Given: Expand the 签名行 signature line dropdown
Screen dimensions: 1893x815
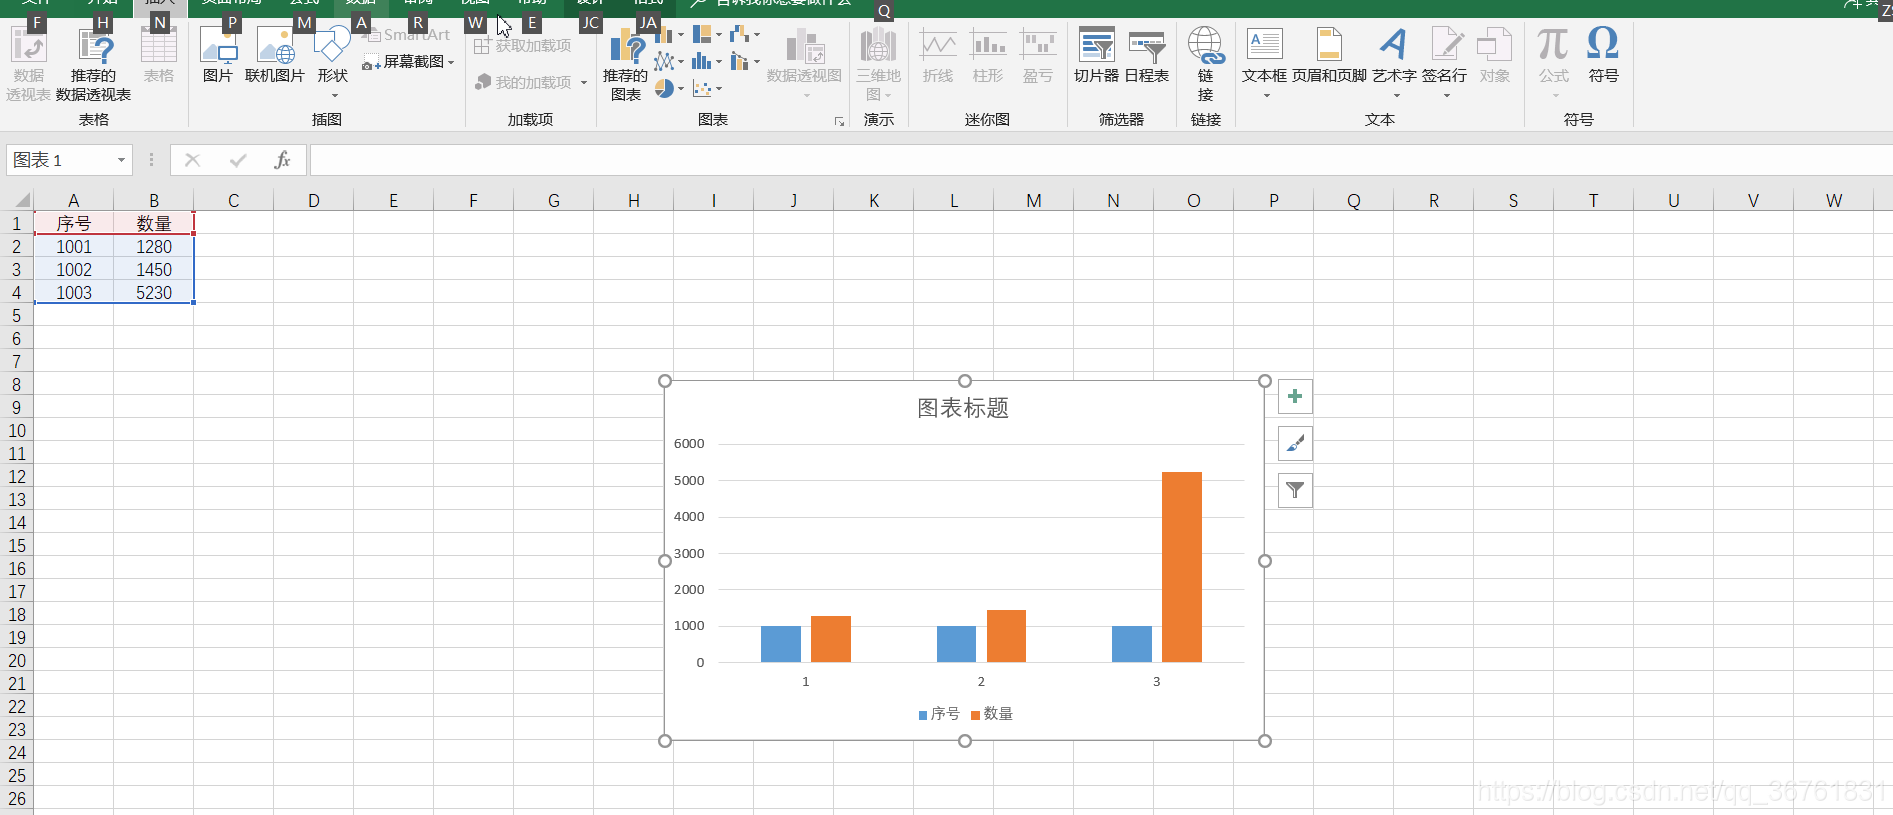Looking at the screenshot, I should point(1446,96).
